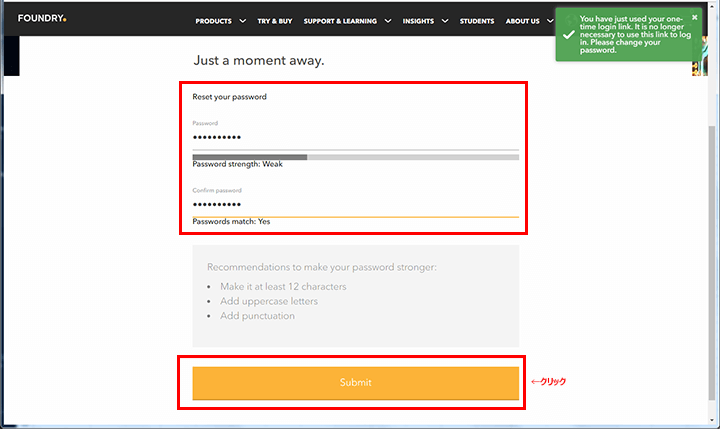The height and width of the screenshot is (429, 720).
Task: Focus the Password input field
Action: click(x=355, y=137)
